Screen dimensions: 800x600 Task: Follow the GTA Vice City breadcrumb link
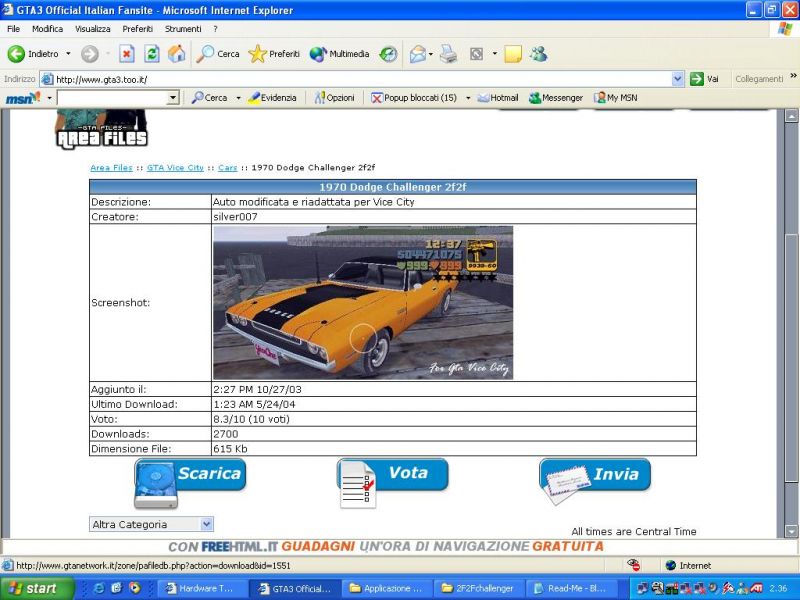(175, 167)
